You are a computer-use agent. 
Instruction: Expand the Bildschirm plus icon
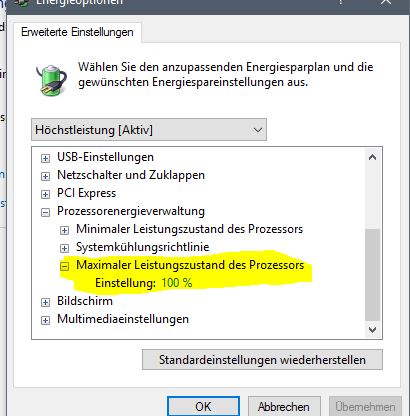[45, 302]
